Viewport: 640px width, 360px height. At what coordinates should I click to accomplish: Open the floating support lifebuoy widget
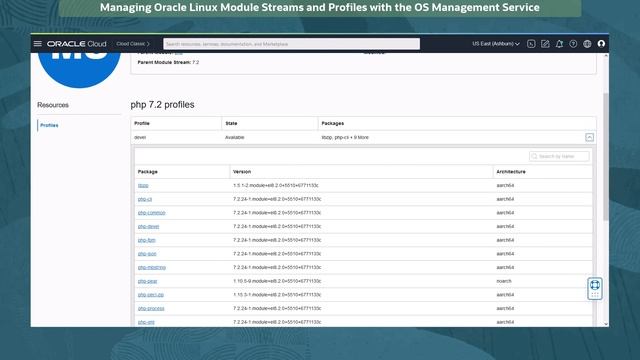[595, 288]
